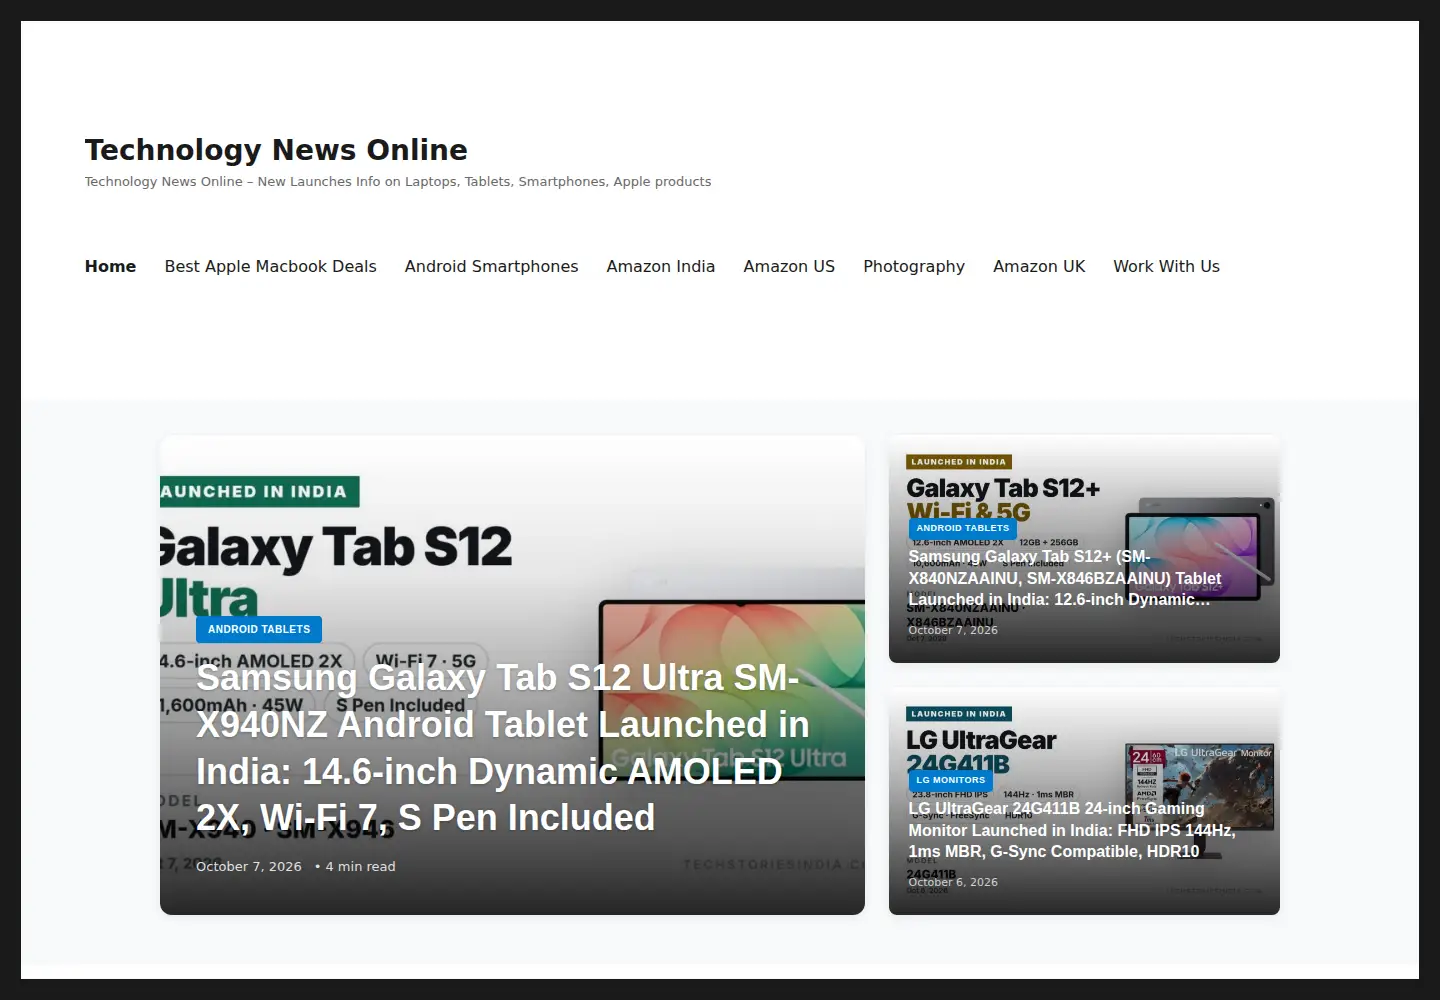The width and height of the screenshot is (1440, 1000).
Task: Open the Technology News Online site title
Action: [276, 150]
